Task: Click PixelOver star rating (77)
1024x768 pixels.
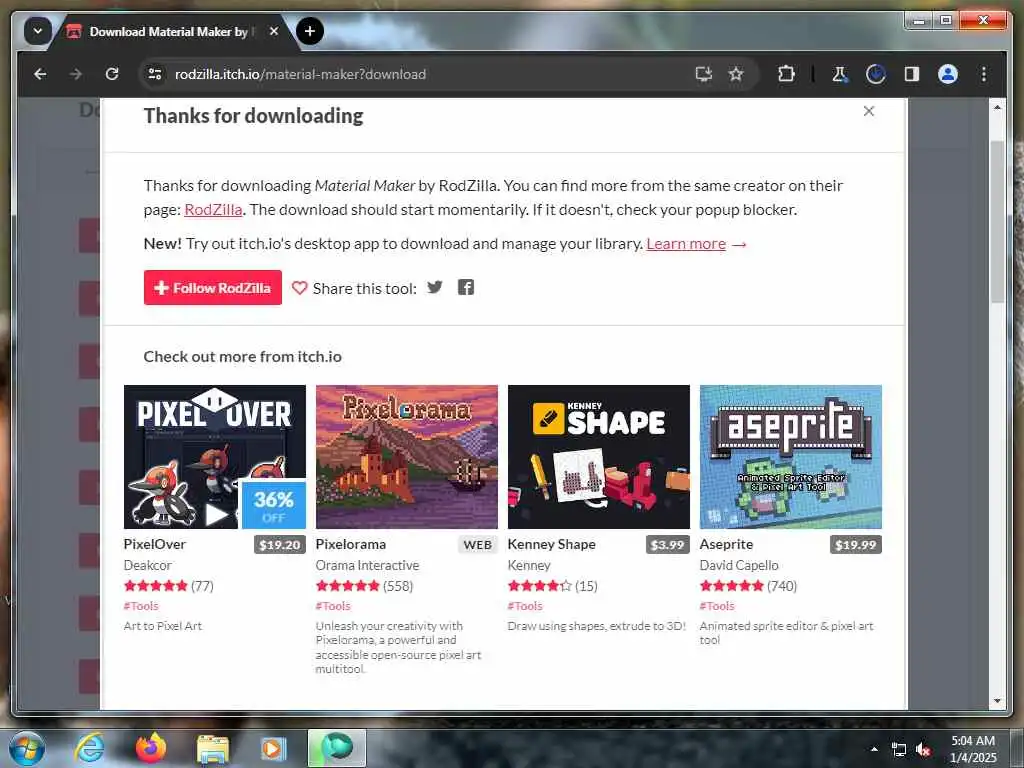Action: [168, 586]
